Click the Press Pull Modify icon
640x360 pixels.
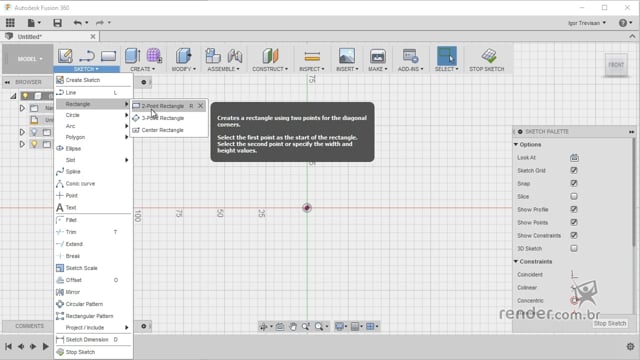pos(183,56)
